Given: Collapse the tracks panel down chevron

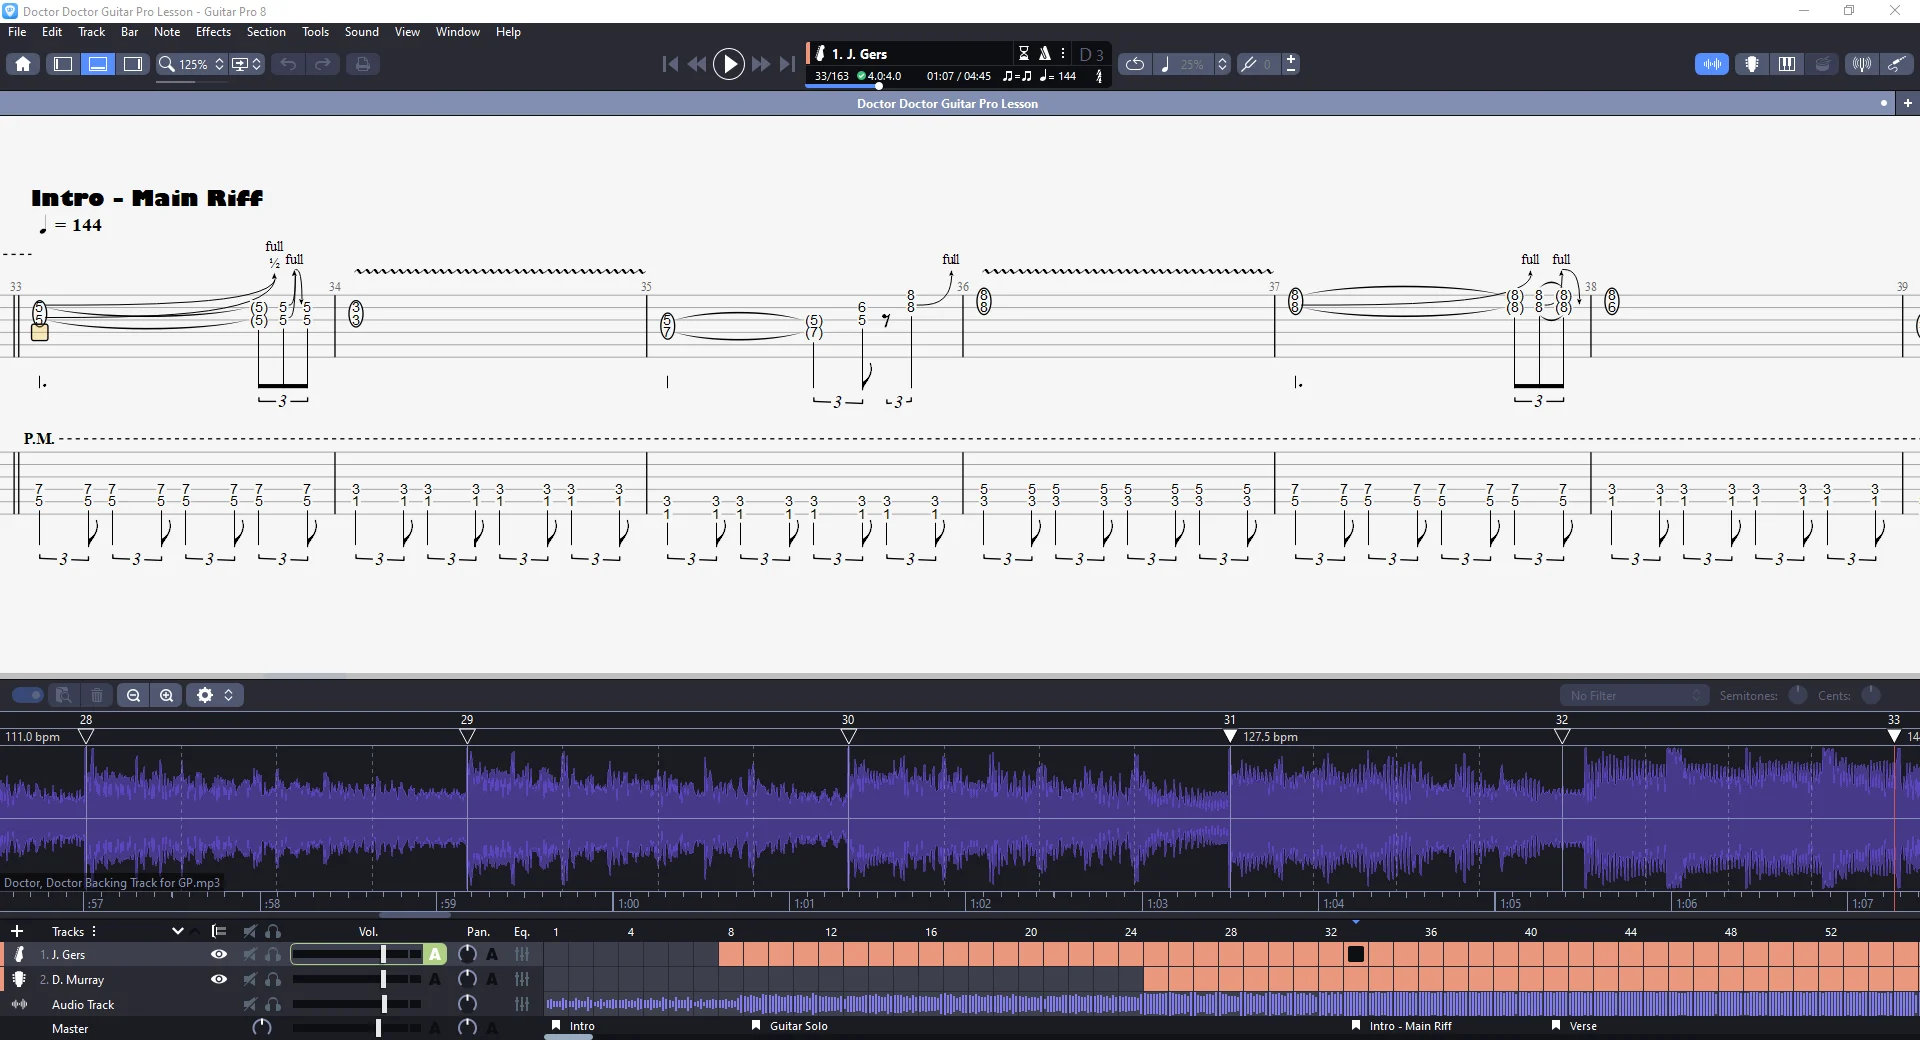Looking at the screenshot, I should coord(177,931).
